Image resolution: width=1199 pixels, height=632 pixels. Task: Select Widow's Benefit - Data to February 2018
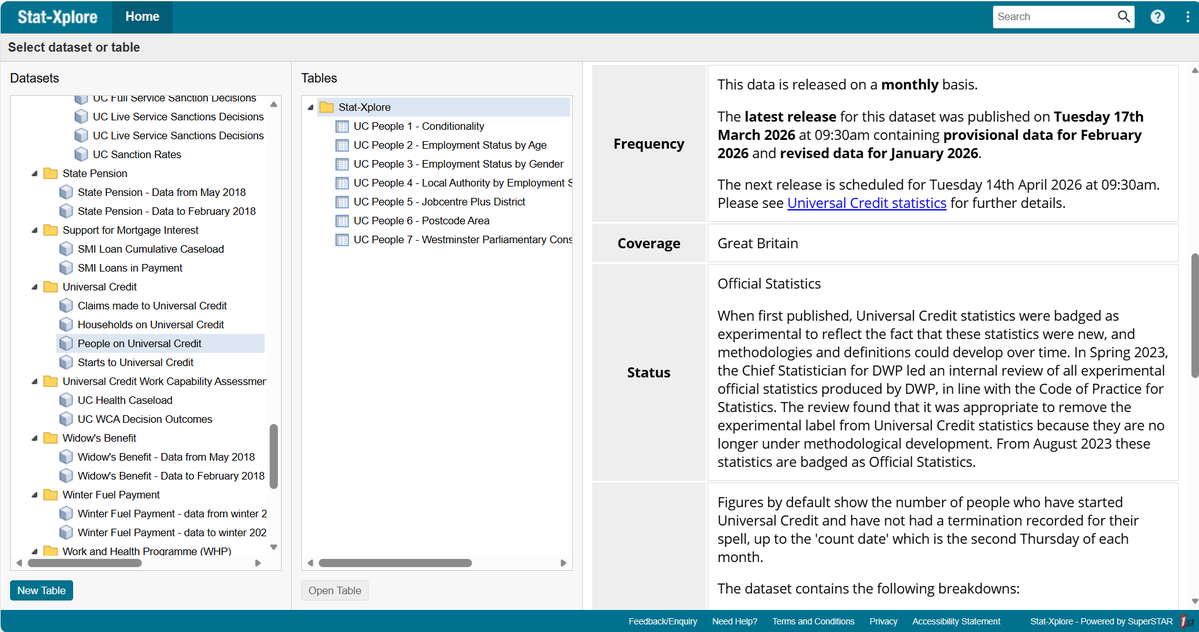click(171, 476)
